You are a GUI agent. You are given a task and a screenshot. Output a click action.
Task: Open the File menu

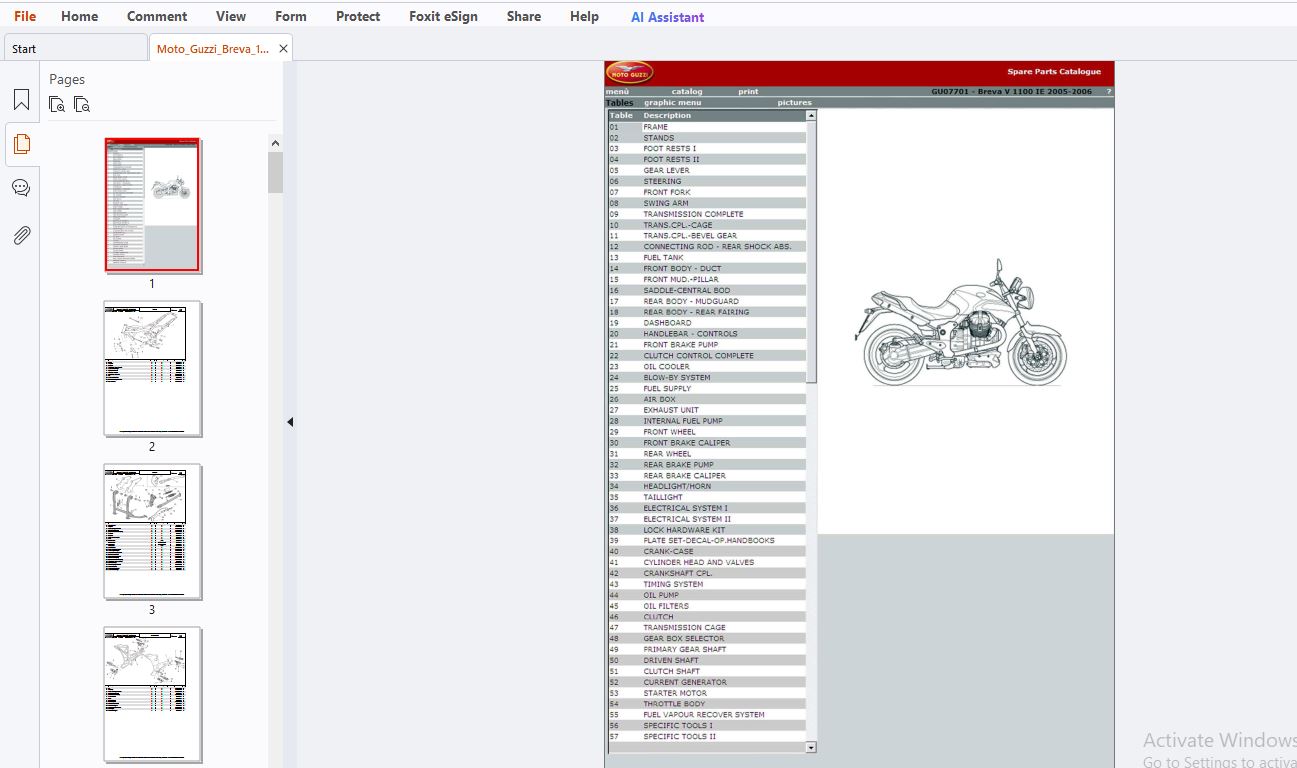pyautogui.click(x=25, y=16)
